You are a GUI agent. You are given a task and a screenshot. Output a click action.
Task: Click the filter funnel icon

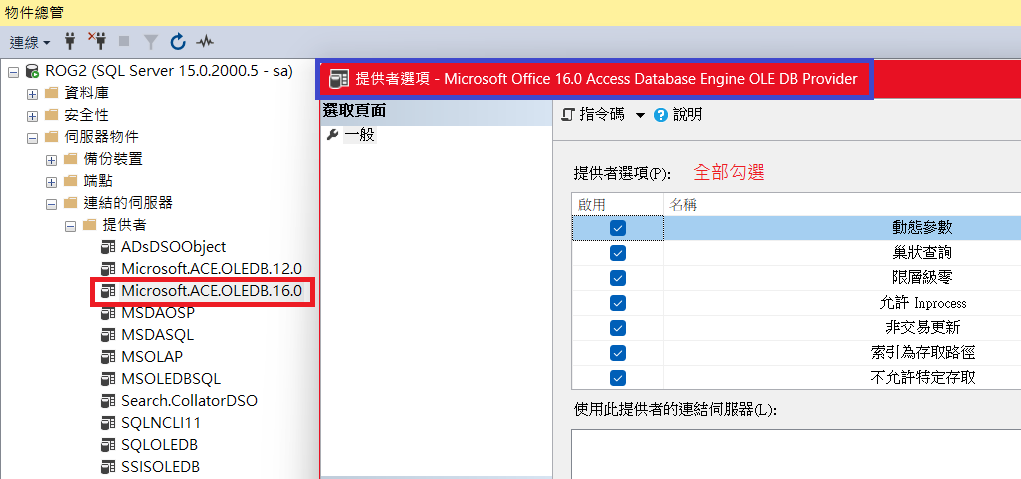click(x=150, y=43)
